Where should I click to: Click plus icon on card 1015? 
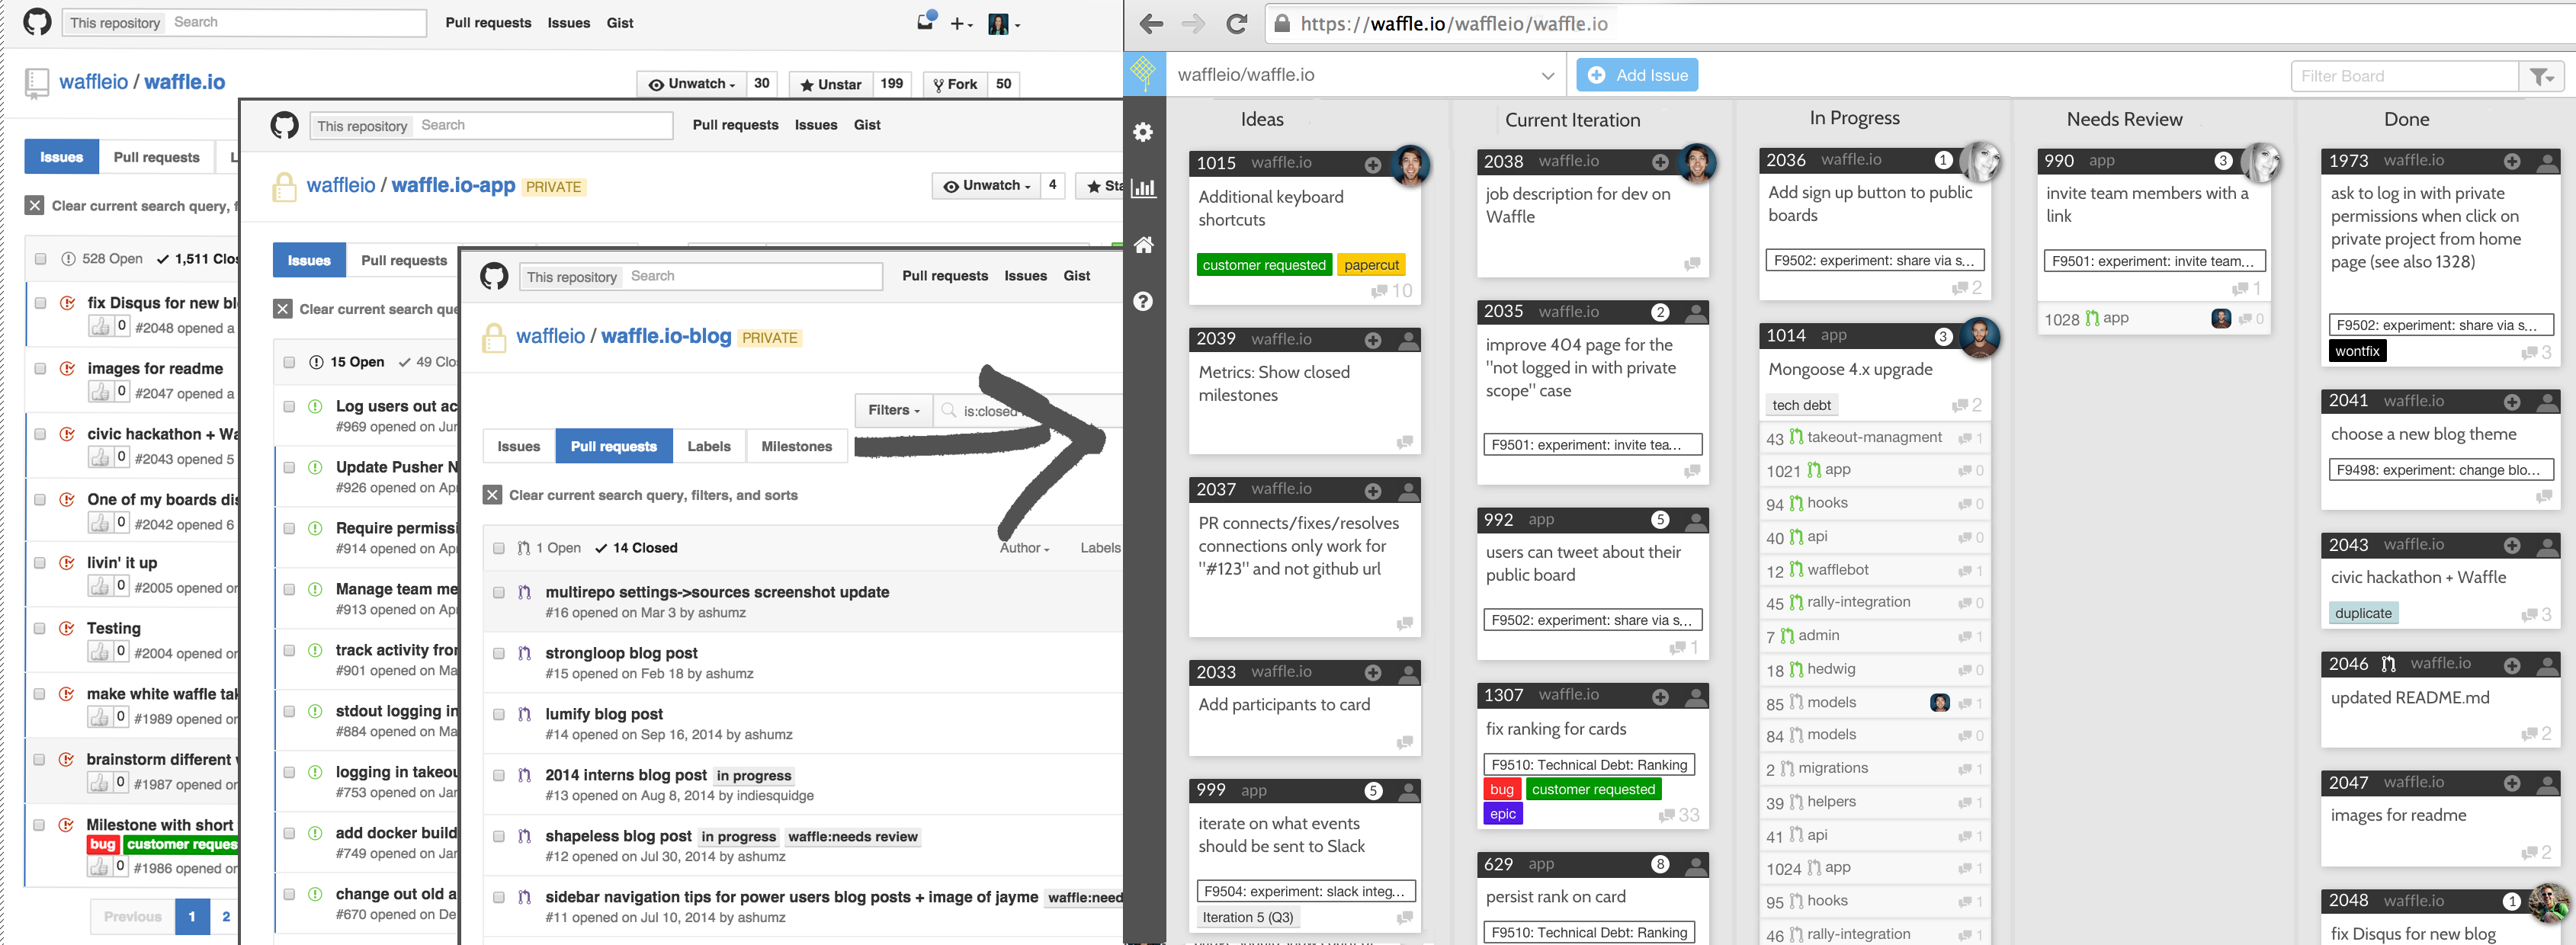[1373, 165]
